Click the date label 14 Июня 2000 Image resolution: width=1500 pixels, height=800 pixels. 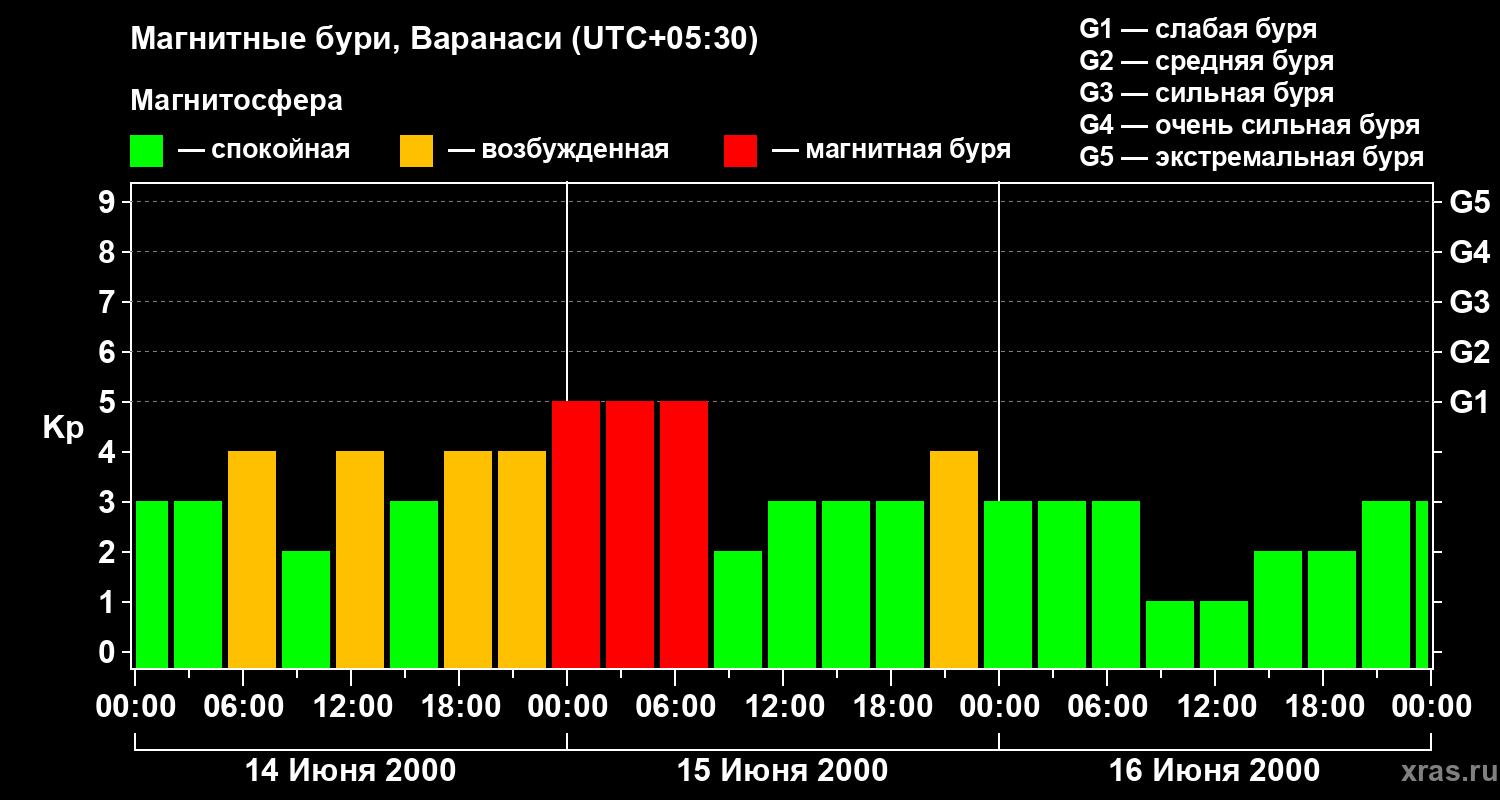tap(351, 771)
